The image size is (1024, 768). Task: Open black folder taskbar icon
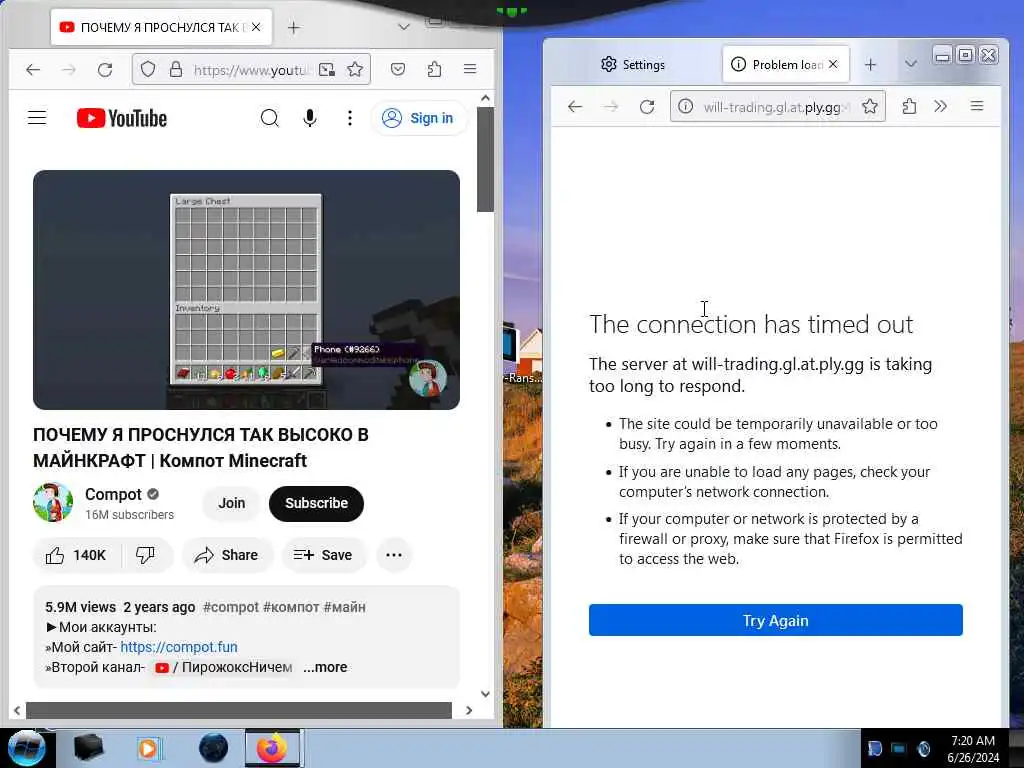(88, 748)
